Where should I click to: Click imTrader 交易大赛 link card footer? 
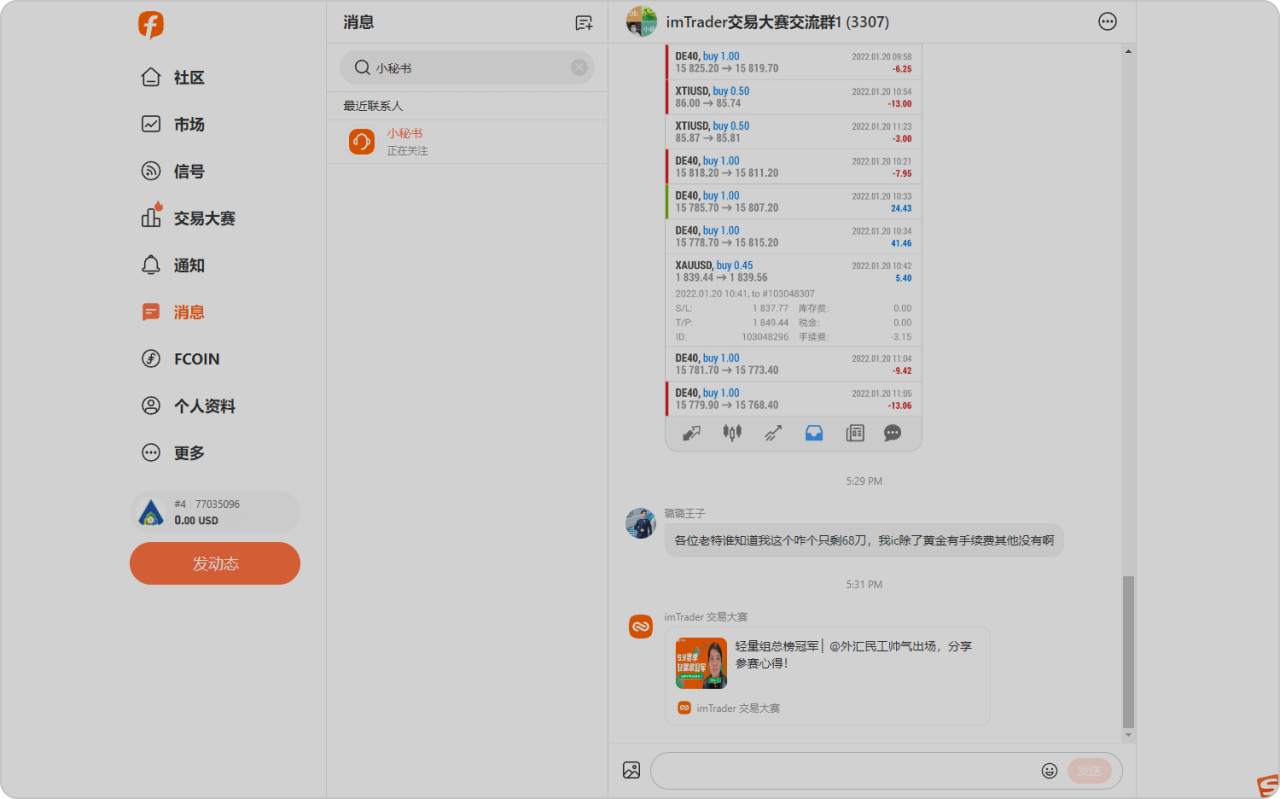729,708
